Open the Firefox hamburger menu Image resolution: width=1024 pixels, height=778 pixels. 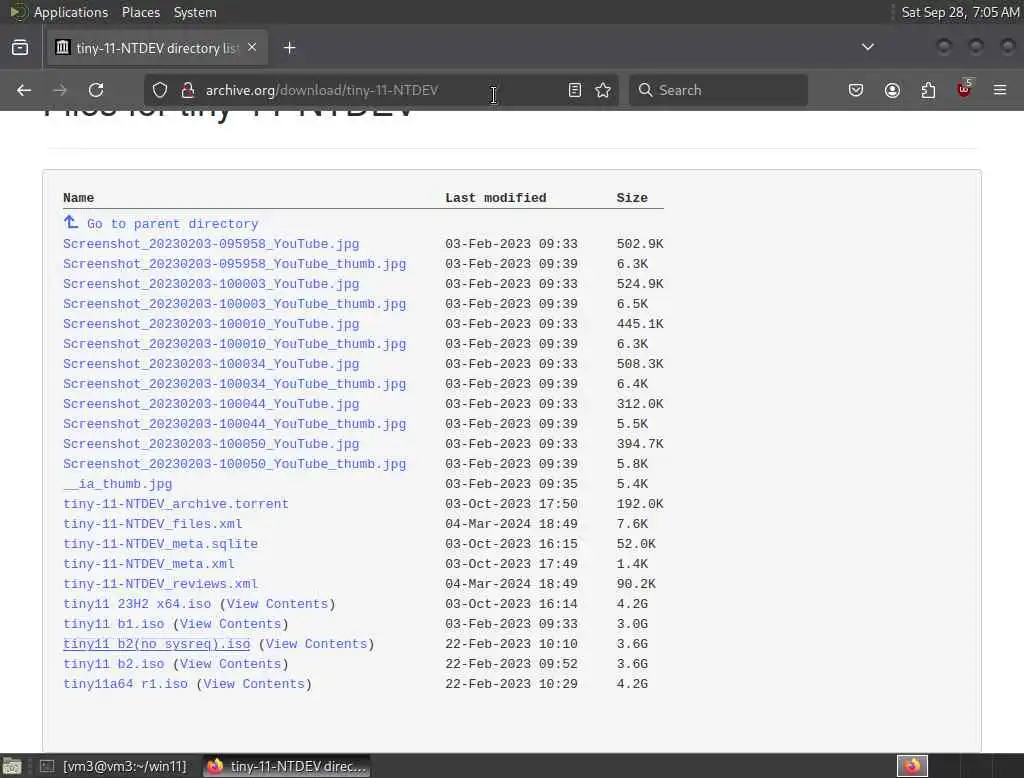click(x=1000, y=90)
